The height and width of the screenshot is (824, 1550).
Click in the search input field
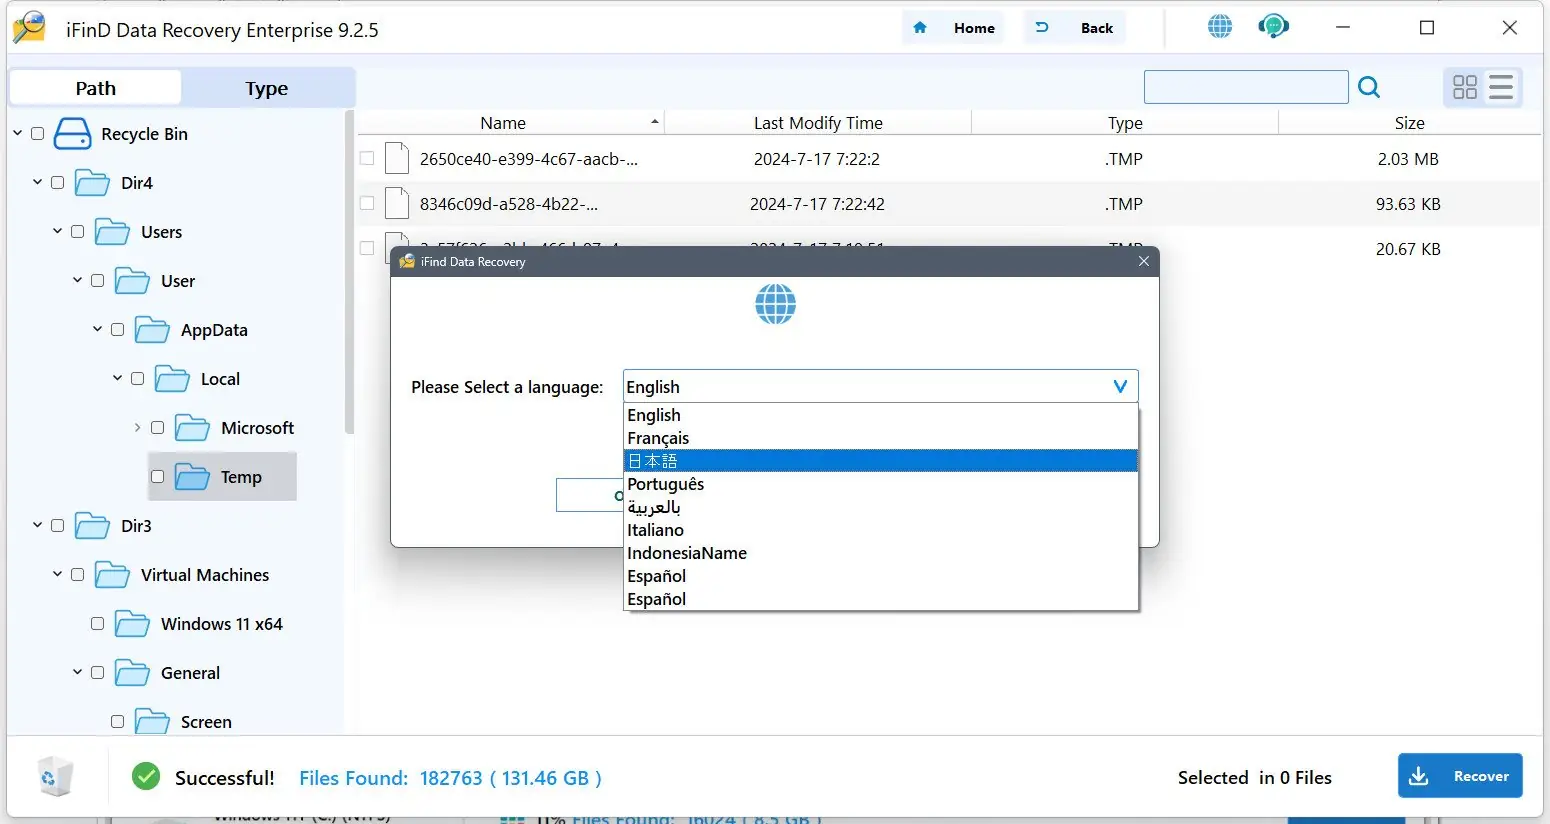pyautogui.click(x=1246, y=87)
